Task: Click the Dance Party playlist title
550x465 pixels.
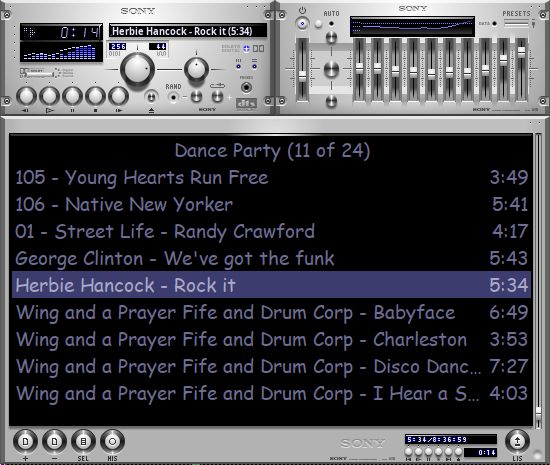Action: (272, 151)
